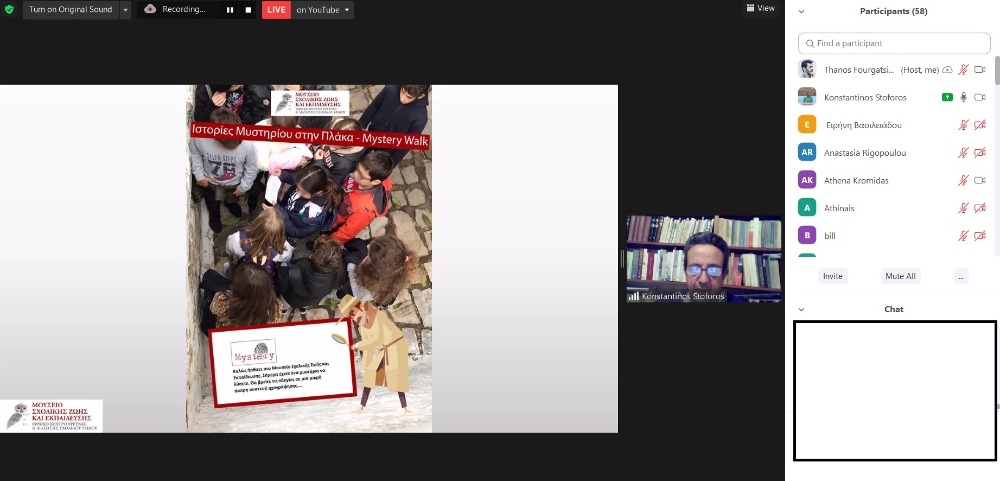Screen dimensions: 1000x481
Task: Collapse the Chat panel chevron
Action: [801, 310]
